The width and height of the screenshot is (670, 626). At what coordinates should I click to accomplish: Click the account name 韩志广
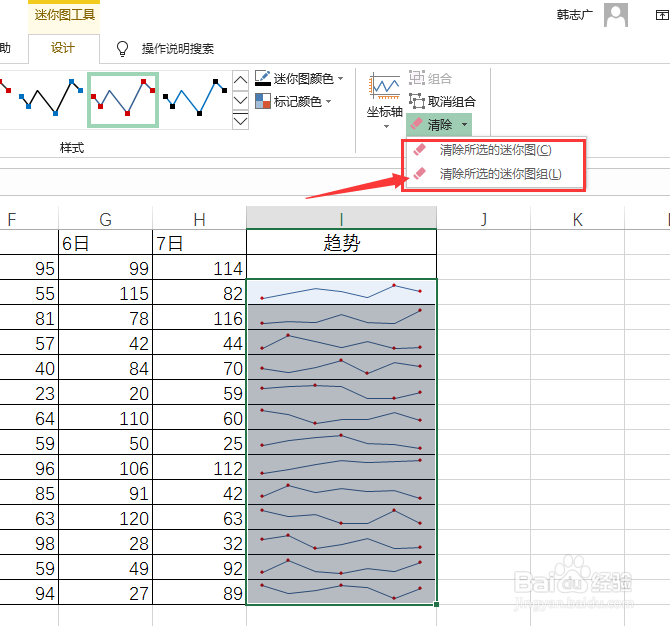(575, 15)
